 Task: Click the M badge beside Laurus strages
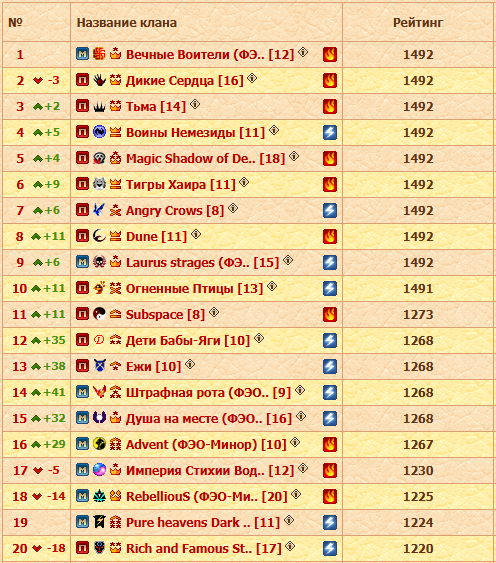point(82,262)
